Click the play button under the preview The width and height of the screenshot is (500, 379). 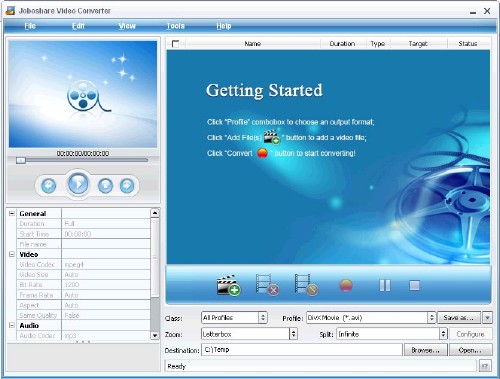[78, 184]
